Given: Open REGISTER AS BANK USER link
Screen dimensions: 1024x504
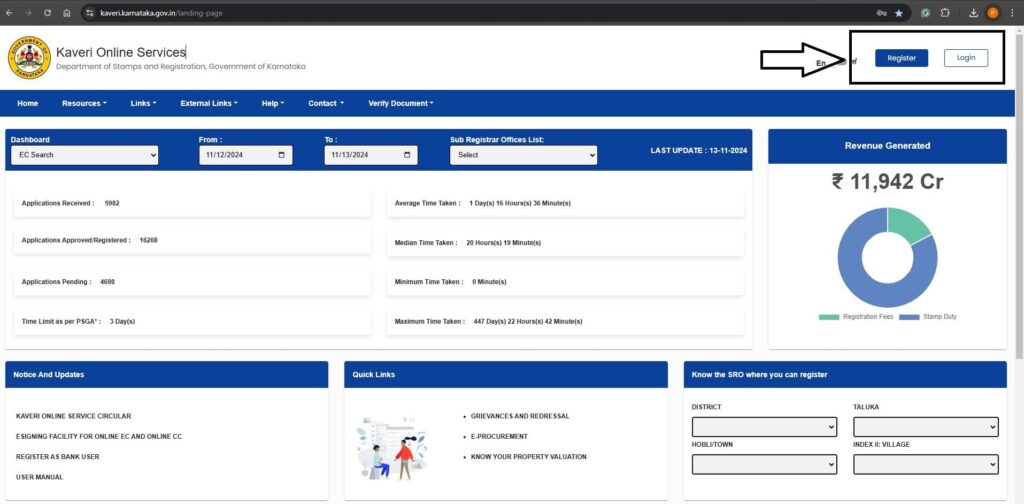Looking at the screenshot, I should pos(57,457).
